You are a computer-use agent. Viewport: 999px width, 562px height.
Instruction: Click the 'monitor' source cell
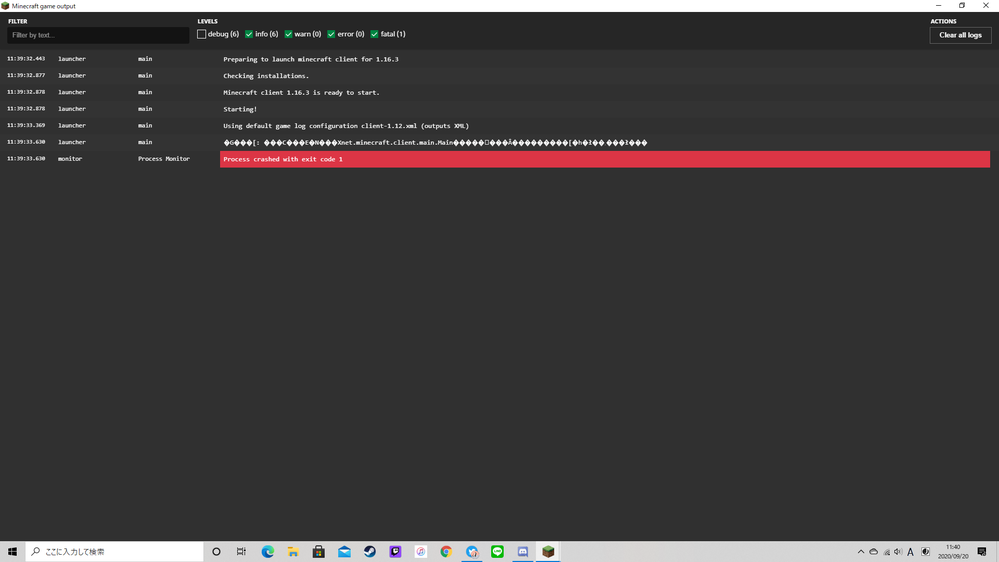point(70,159)
